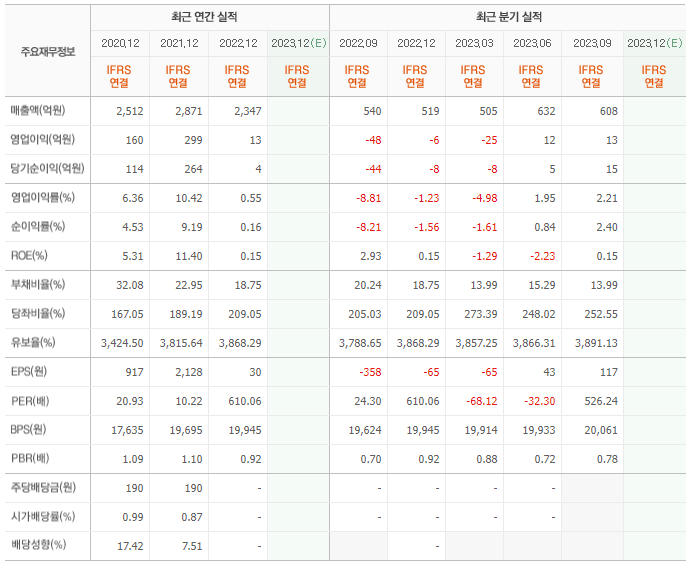Click the PER value -68.12

[482, 401]
